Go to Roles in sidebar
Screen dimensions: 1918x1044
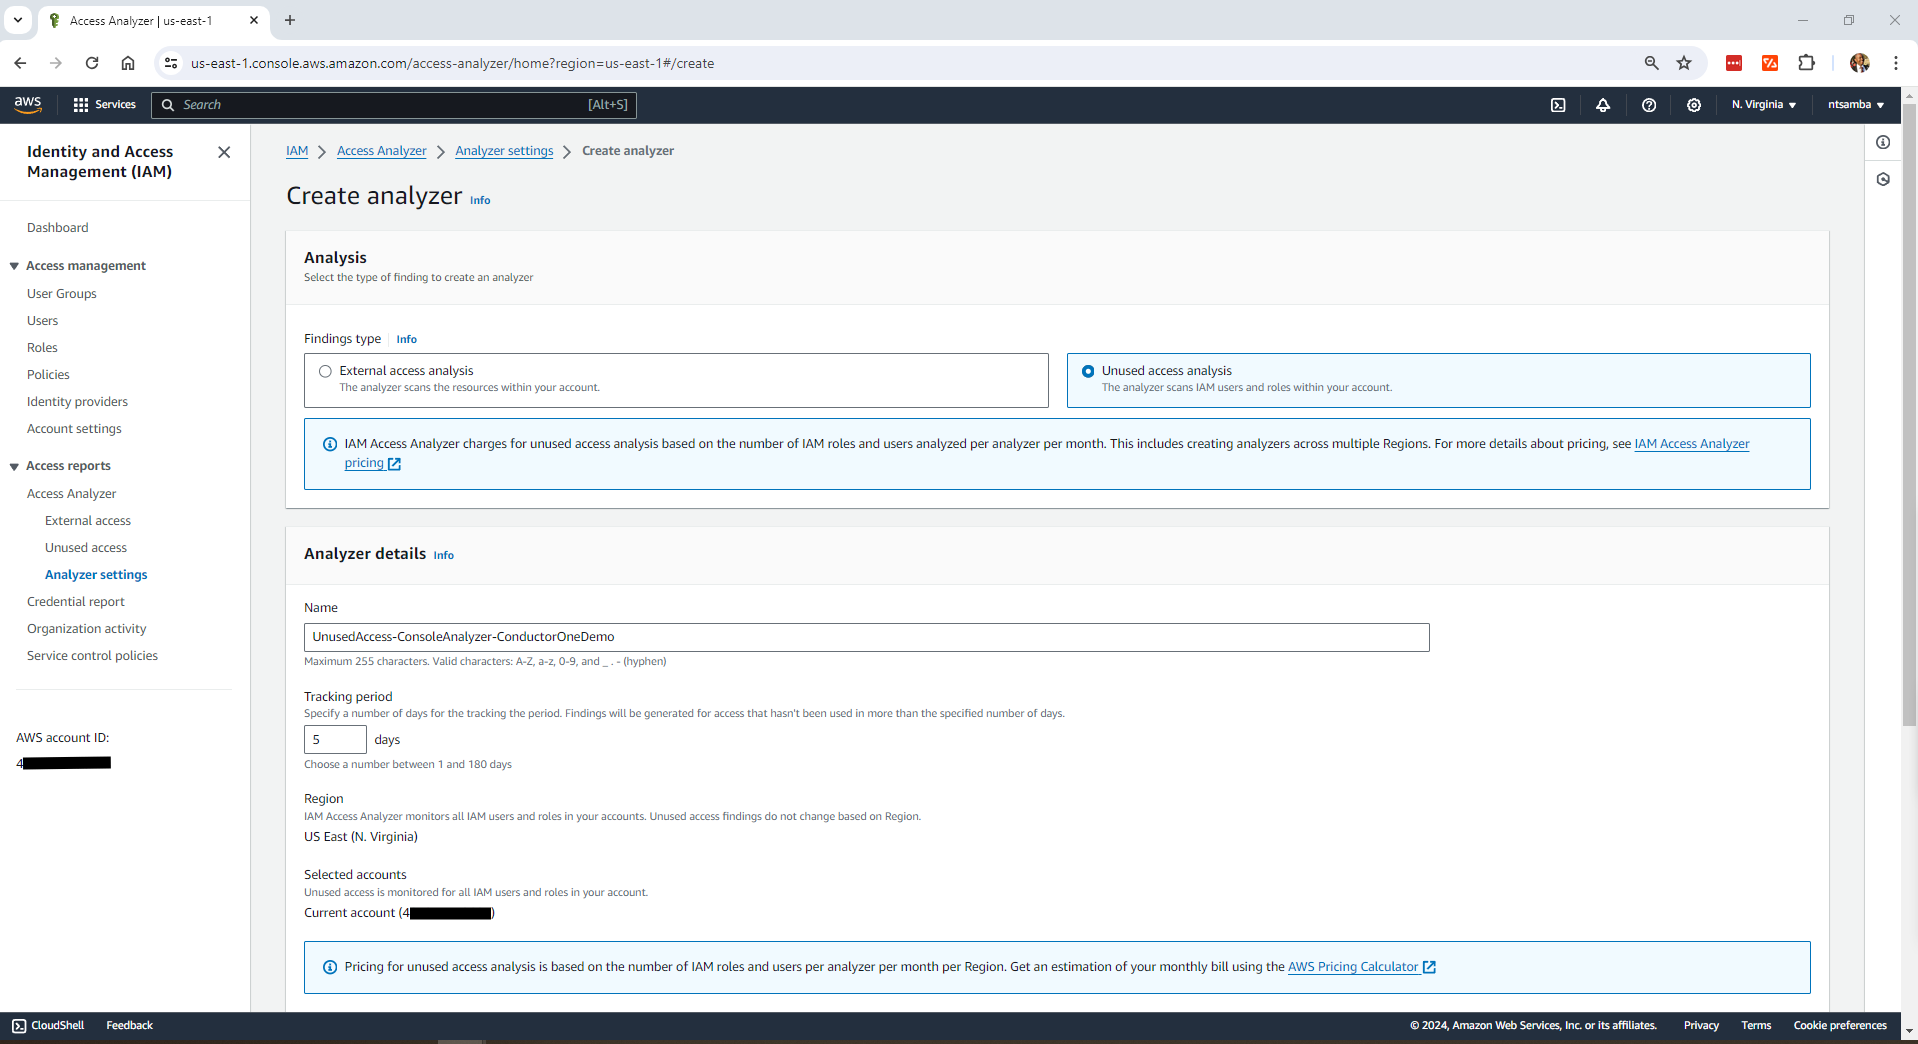[x=42, y=348]
